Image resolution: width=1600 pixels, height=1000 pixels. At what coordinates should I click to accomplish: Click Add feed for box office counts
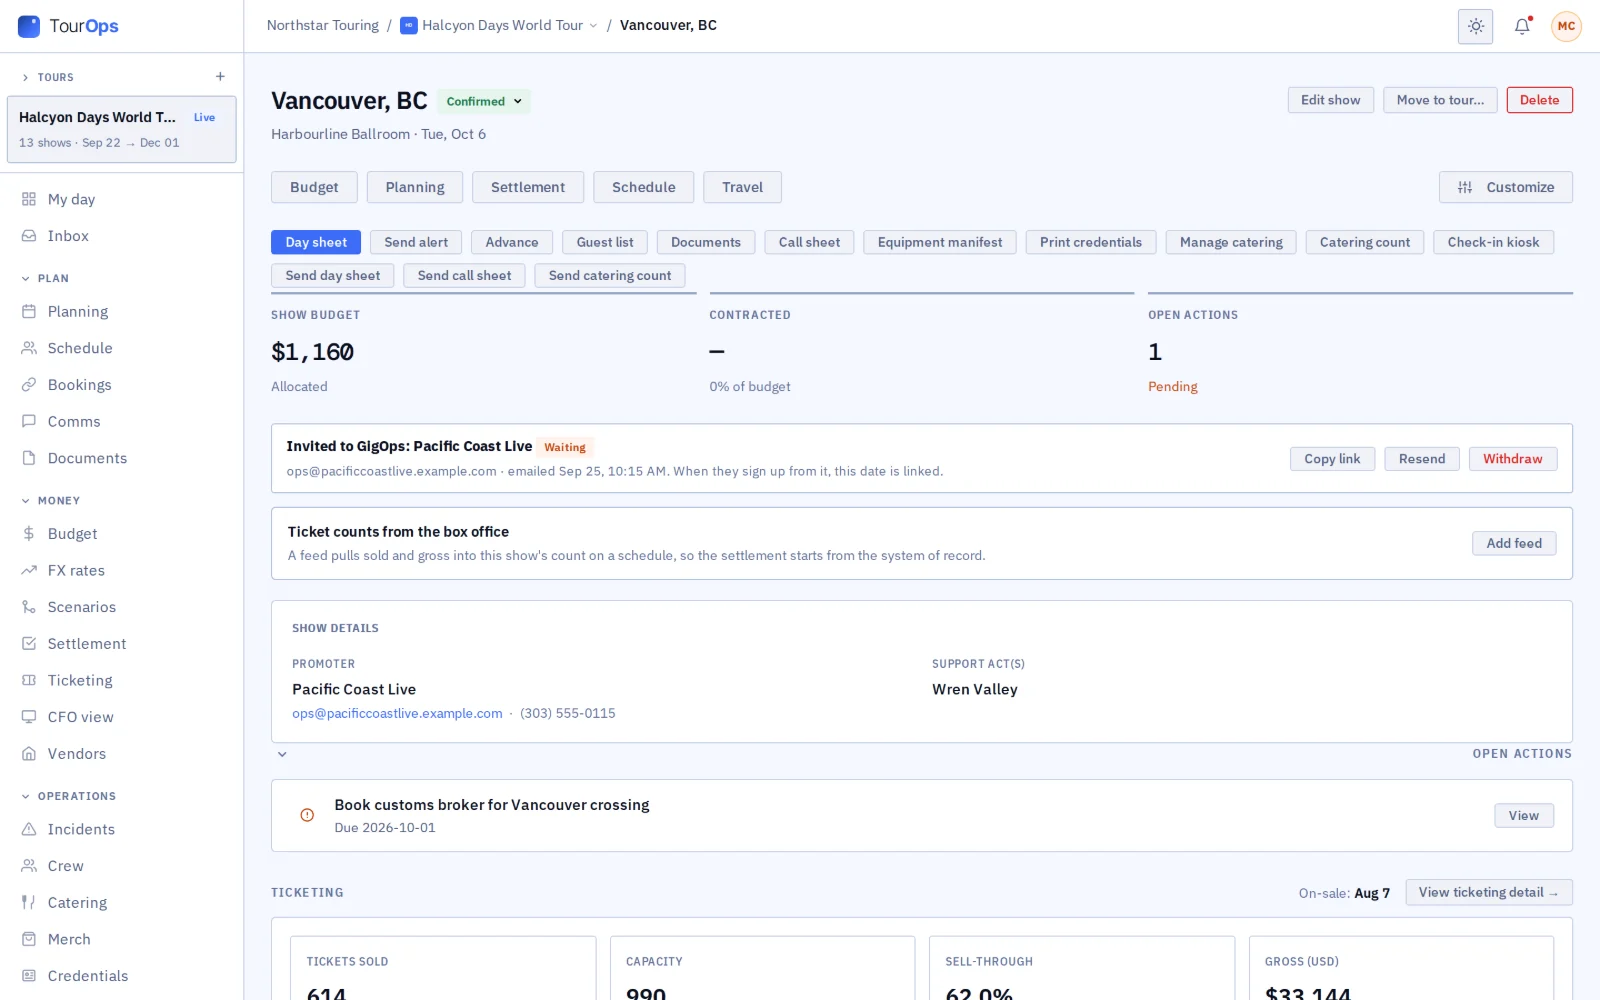pyautogui.click(x=1514, y=543)
